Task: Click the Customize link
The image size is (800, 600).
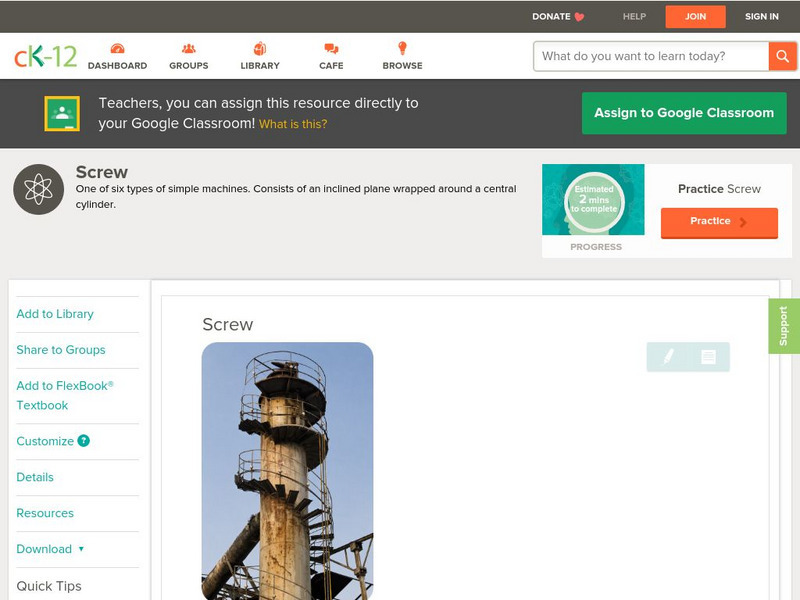Action: (x=45, y=441)
